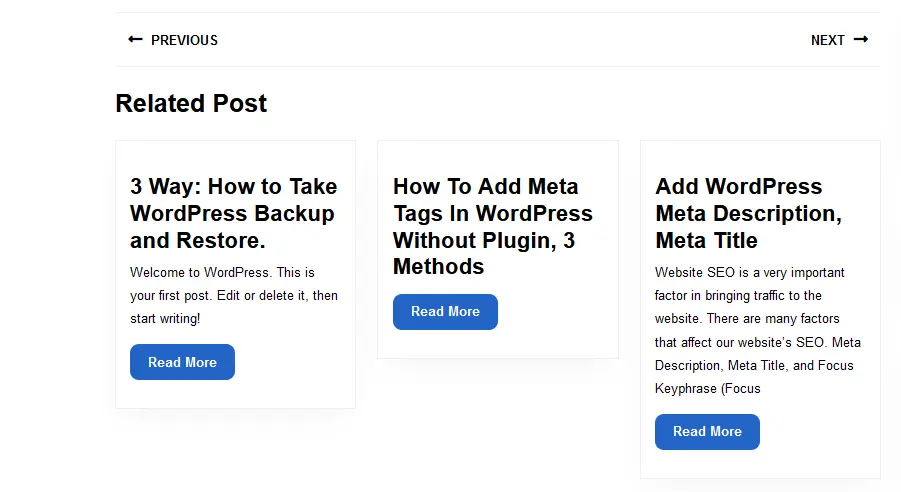Select the WordPress Backup and Restore card
This screenshot has width=901, height=492.
[236, 274]
